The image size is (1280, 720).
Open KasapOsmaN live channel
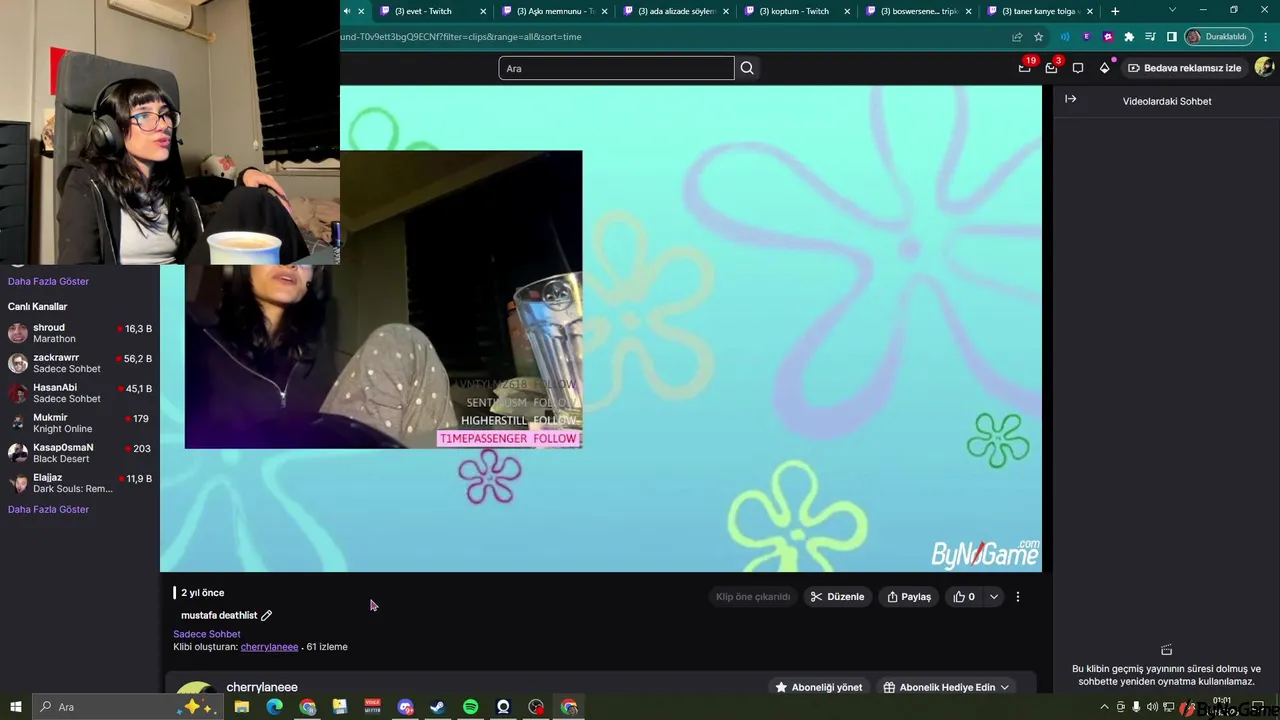(80, 453)
